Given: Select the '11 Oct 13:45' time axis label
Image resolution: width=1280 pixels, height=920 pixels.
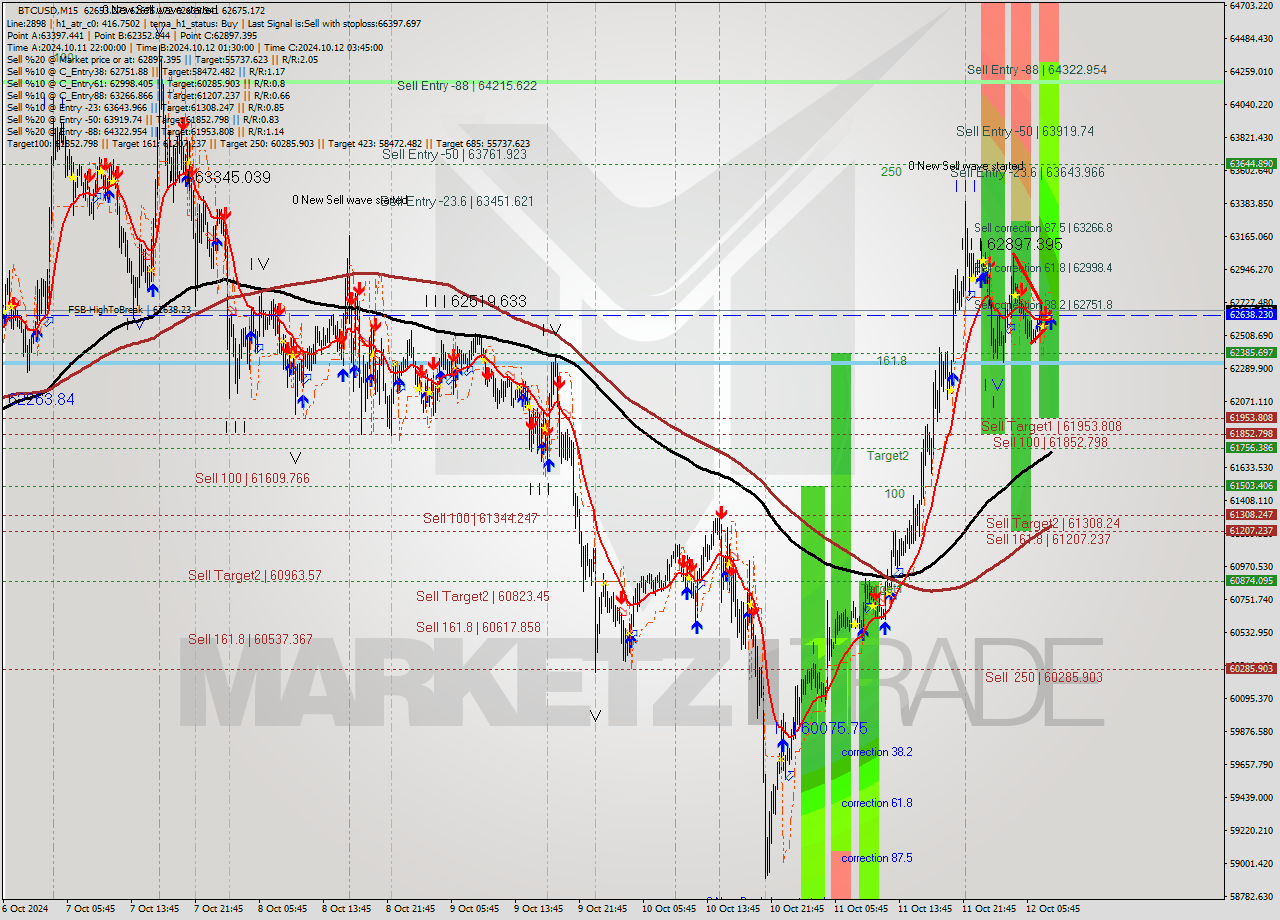Looking at the screenshot, I should tap(924, 909).
